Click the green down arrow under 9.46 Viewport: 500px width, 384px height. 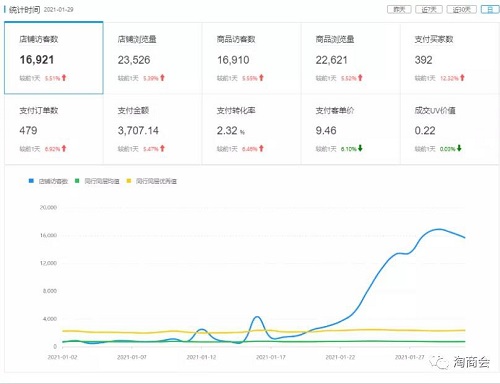click(360, 148)
